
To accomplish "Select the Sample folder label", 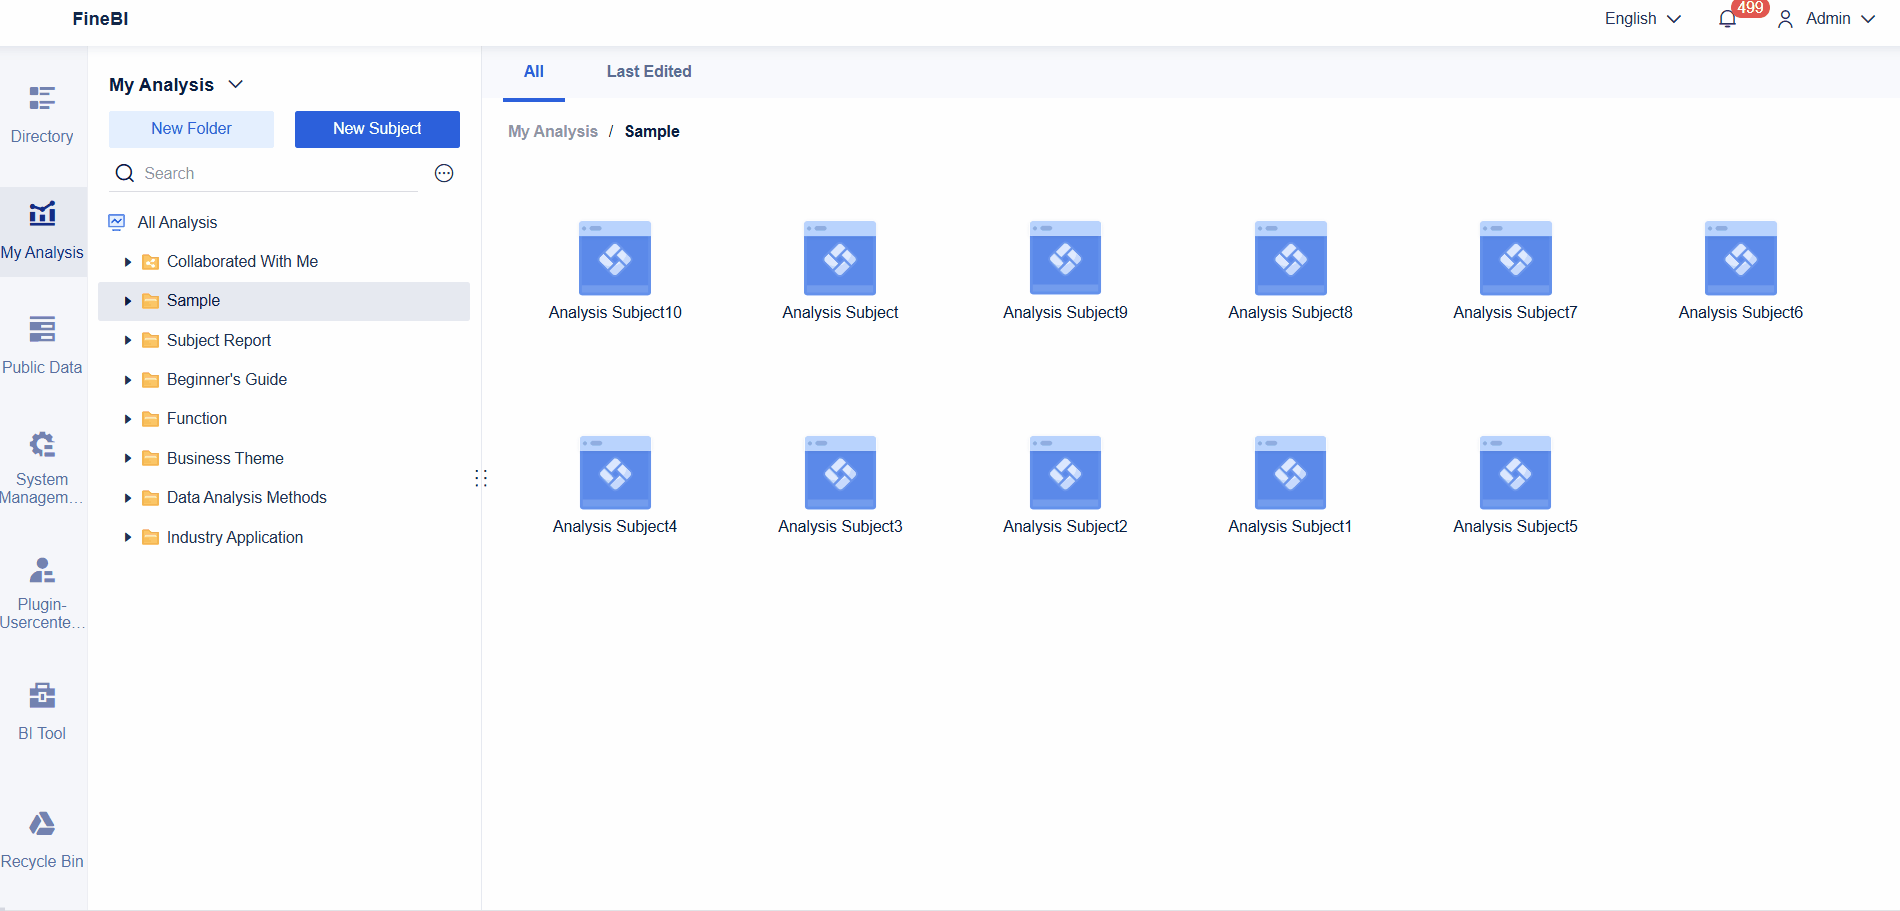I will 193,301.
